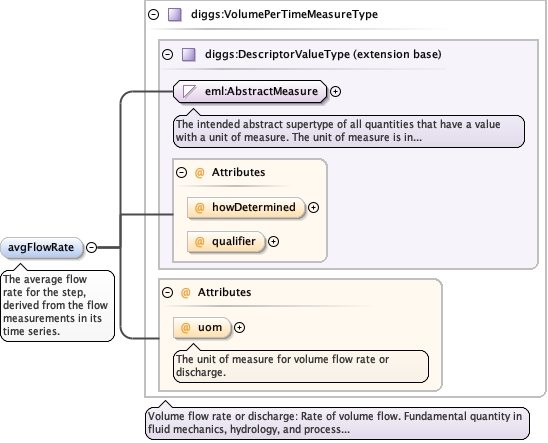548x443 pixels.
Task: Select the howDetermined attribute node
Action: click(x=246, y=208)
